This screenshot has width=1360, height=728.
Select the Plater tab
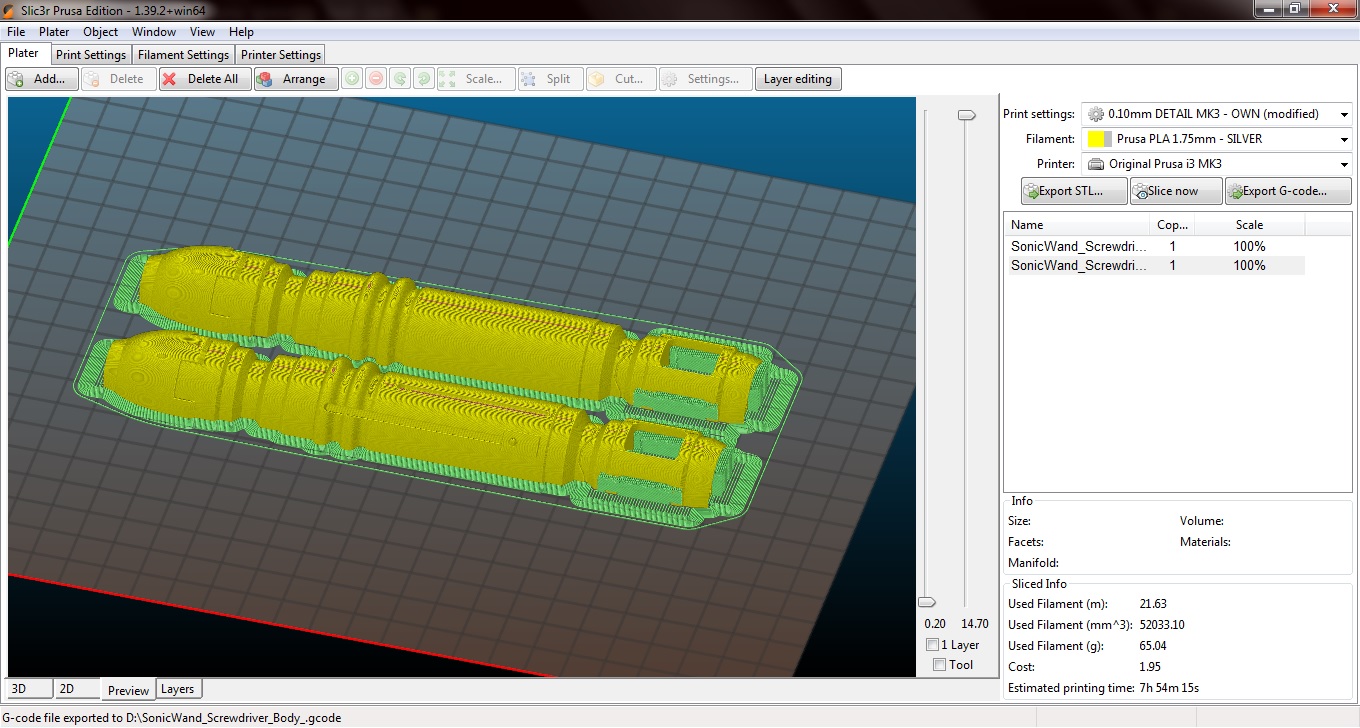pyautogui.click(x=24, y=54)
